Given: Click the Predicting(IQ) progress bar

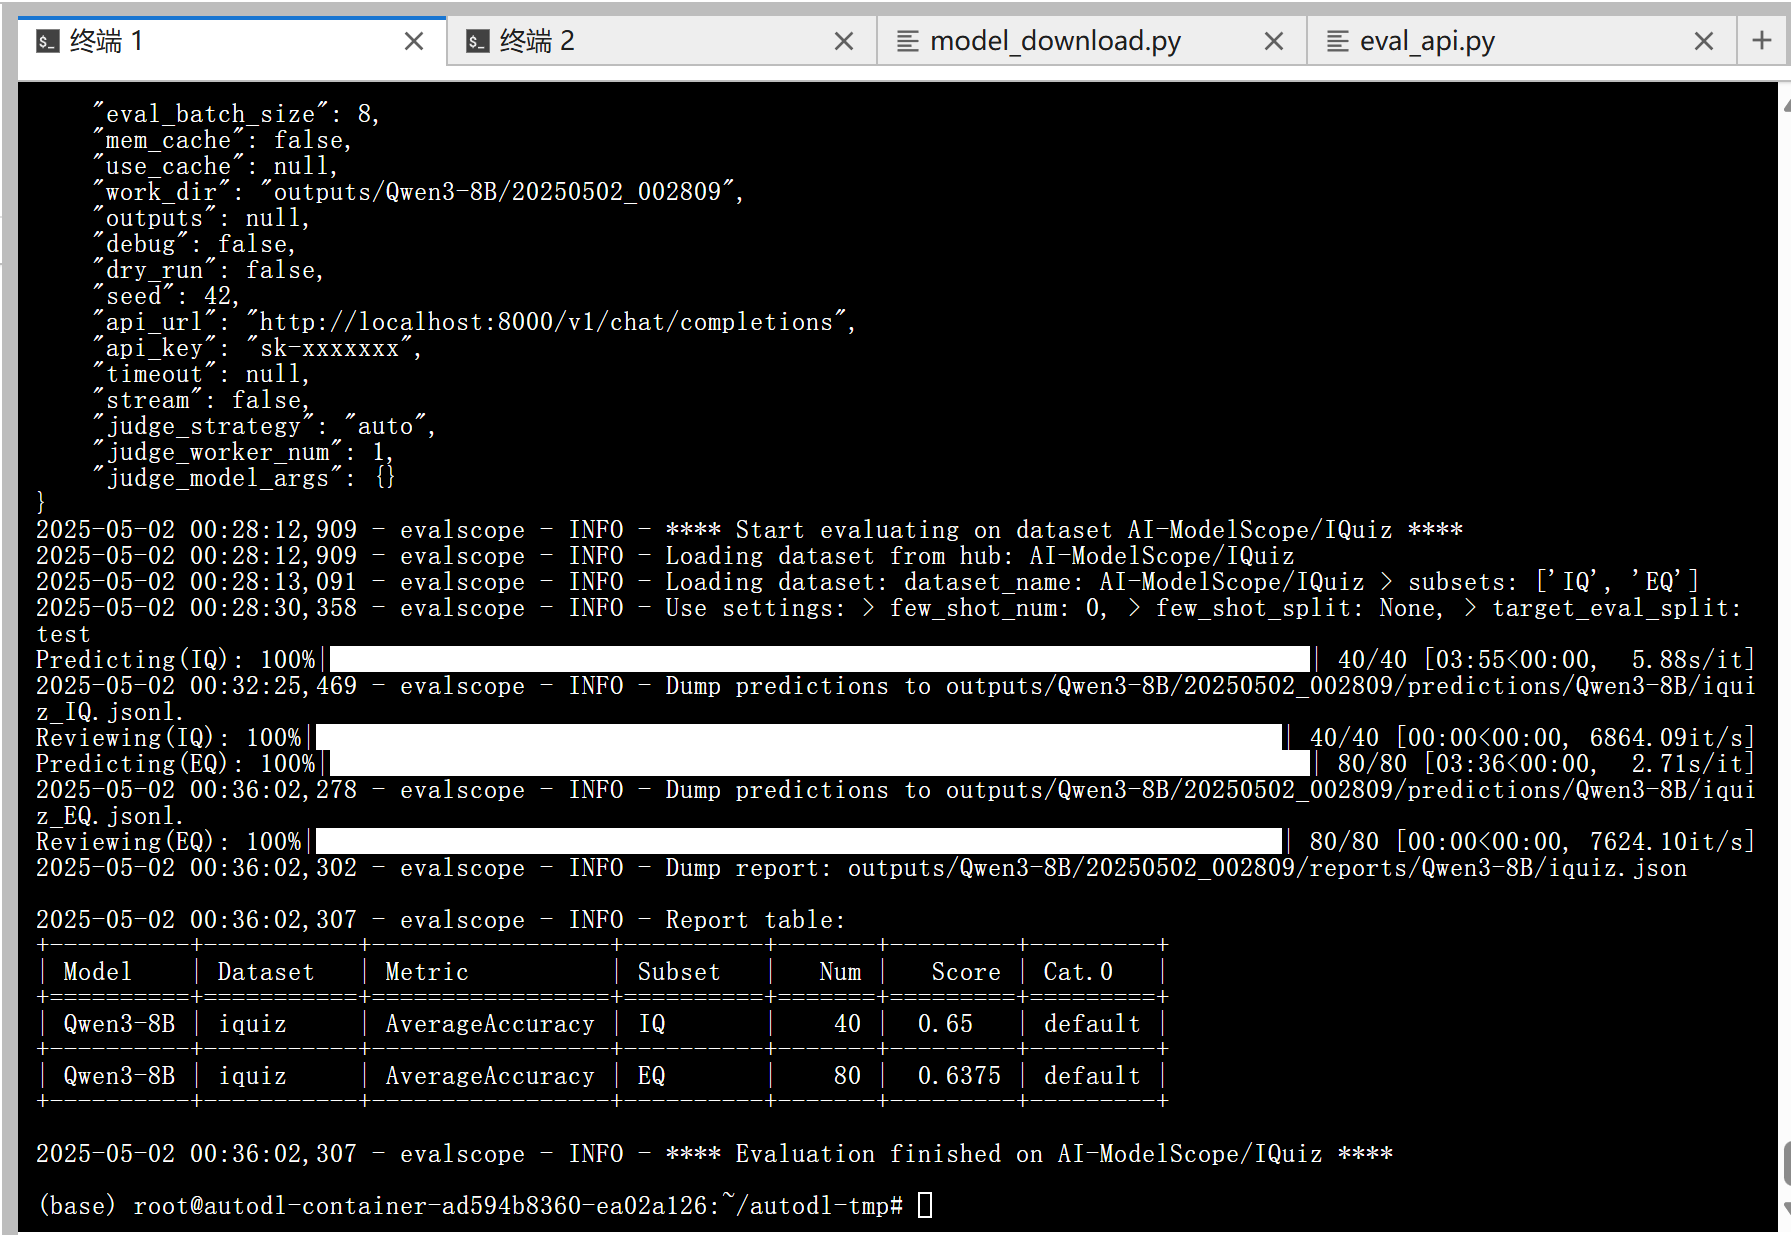Looking at the screenshot, I should (x=819, y=659).
